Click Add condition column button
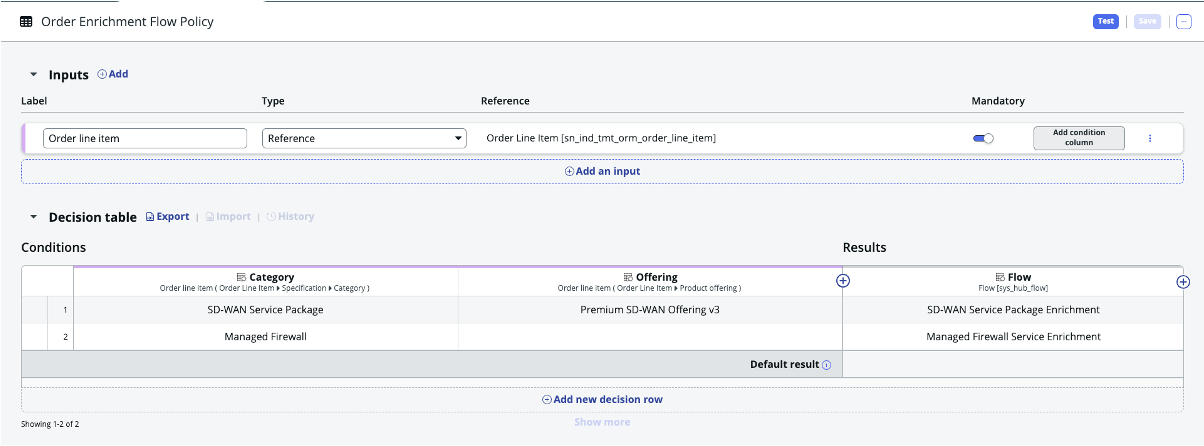The image size is (1204, 446). click(1079, 138)
